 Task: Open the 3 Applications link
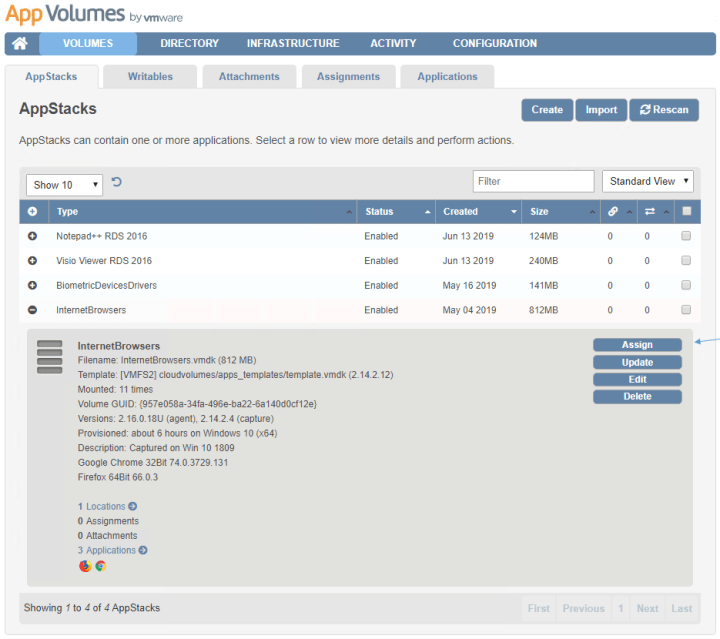coord(110,550)
